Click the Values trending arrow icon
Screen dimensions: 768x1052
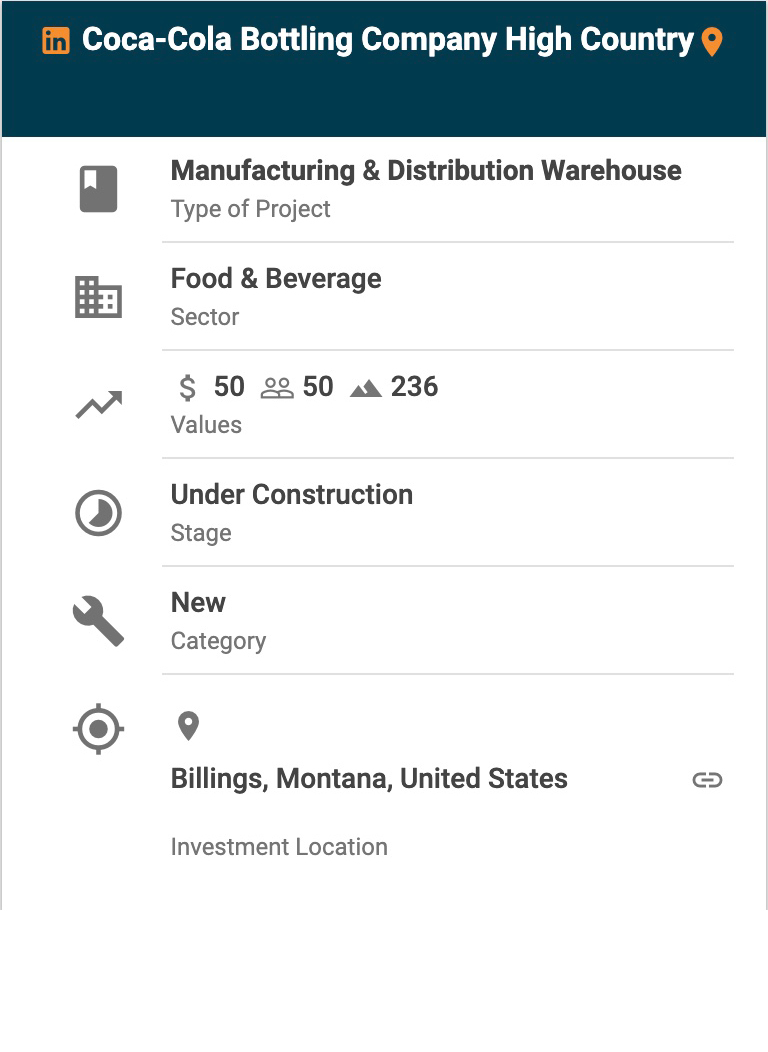coord(98,405)
